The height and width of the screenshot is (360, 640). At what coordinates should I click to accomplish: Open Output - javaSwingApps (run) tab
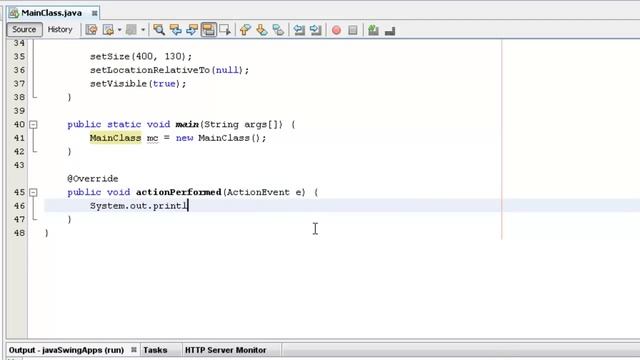tap(66, 350)
